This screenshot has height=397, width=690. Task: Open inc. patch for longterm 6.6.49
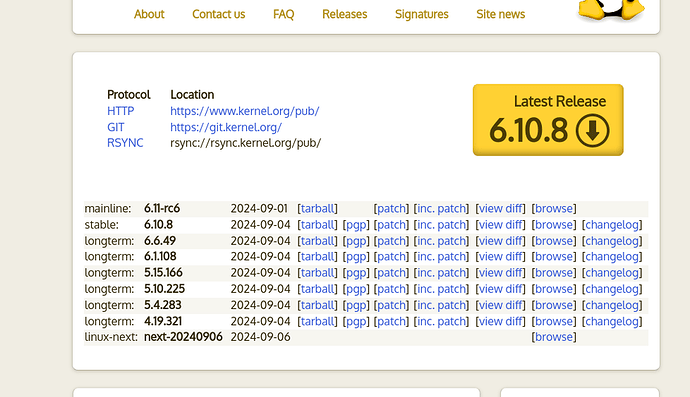441,241
